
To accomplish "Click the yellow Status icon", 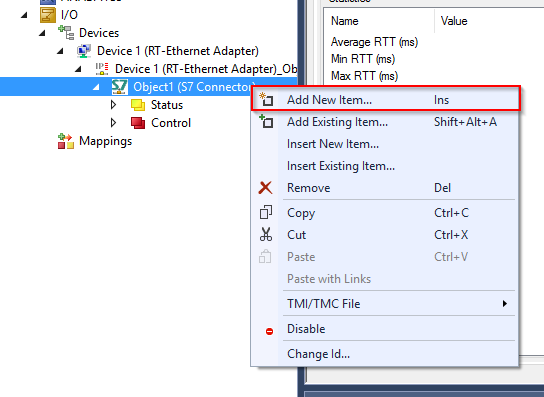I will tap(138, 105).
